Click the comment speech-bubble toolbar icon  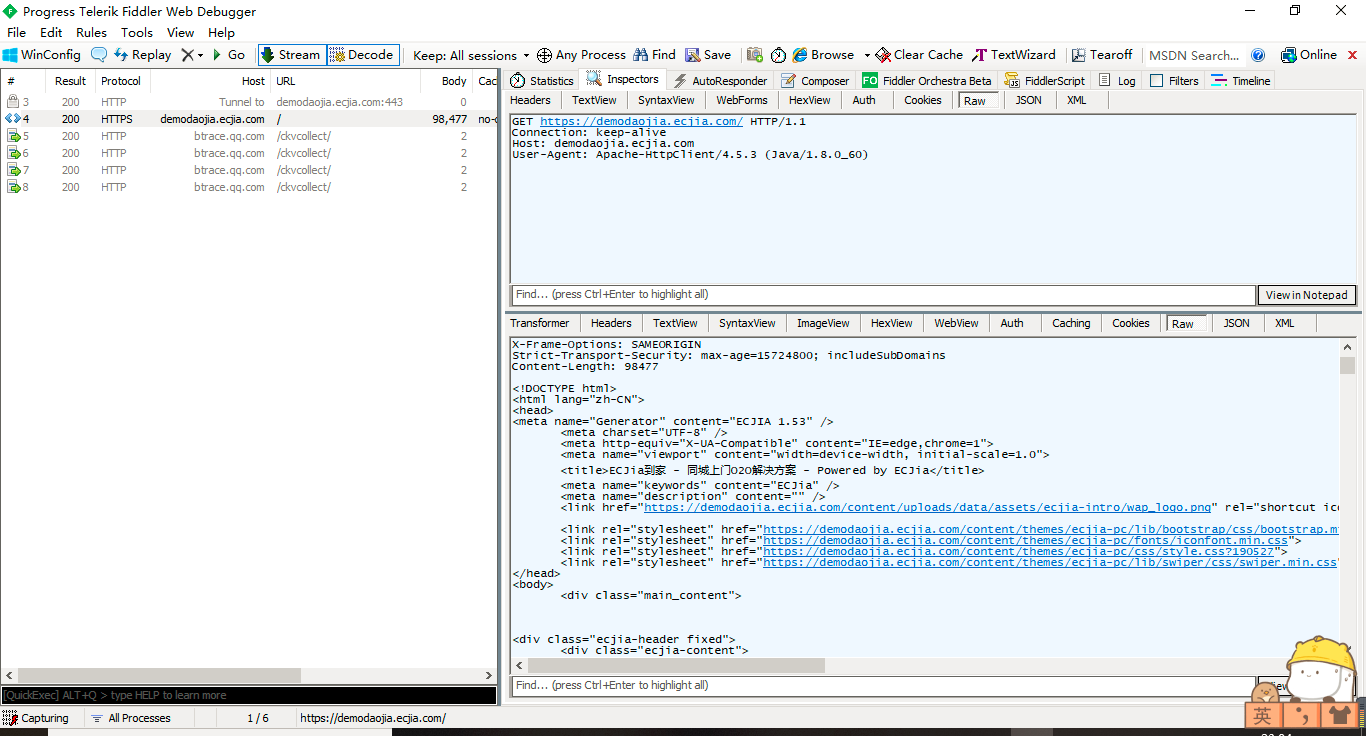tap(99, 55)
